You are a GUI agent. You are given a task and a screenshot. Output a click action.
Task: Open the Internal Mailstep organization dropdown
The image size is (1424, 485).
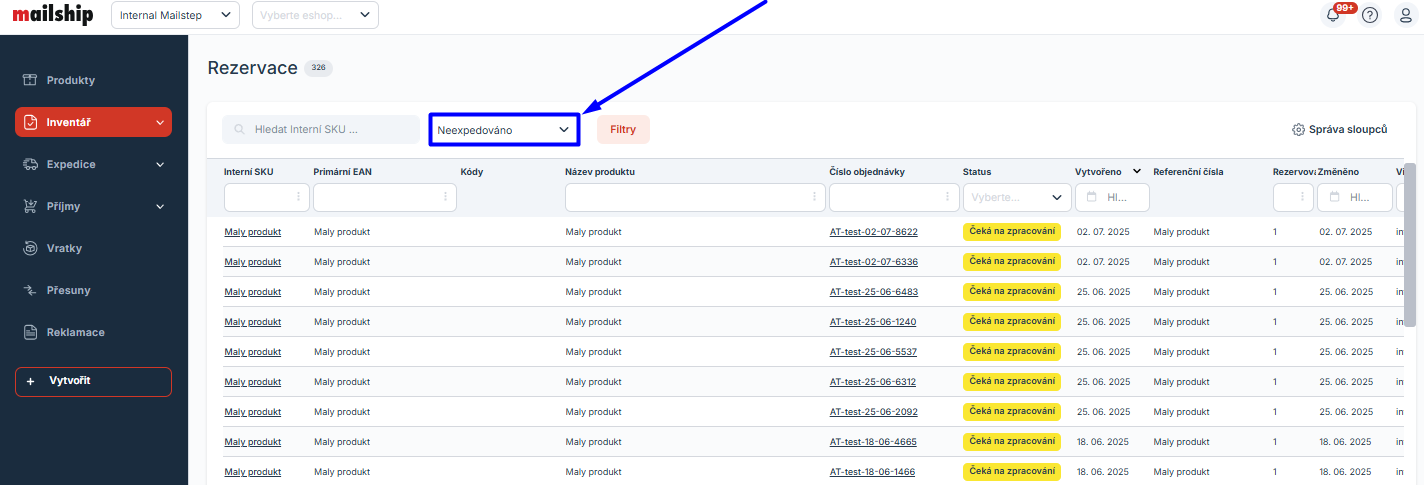[175, 15]
